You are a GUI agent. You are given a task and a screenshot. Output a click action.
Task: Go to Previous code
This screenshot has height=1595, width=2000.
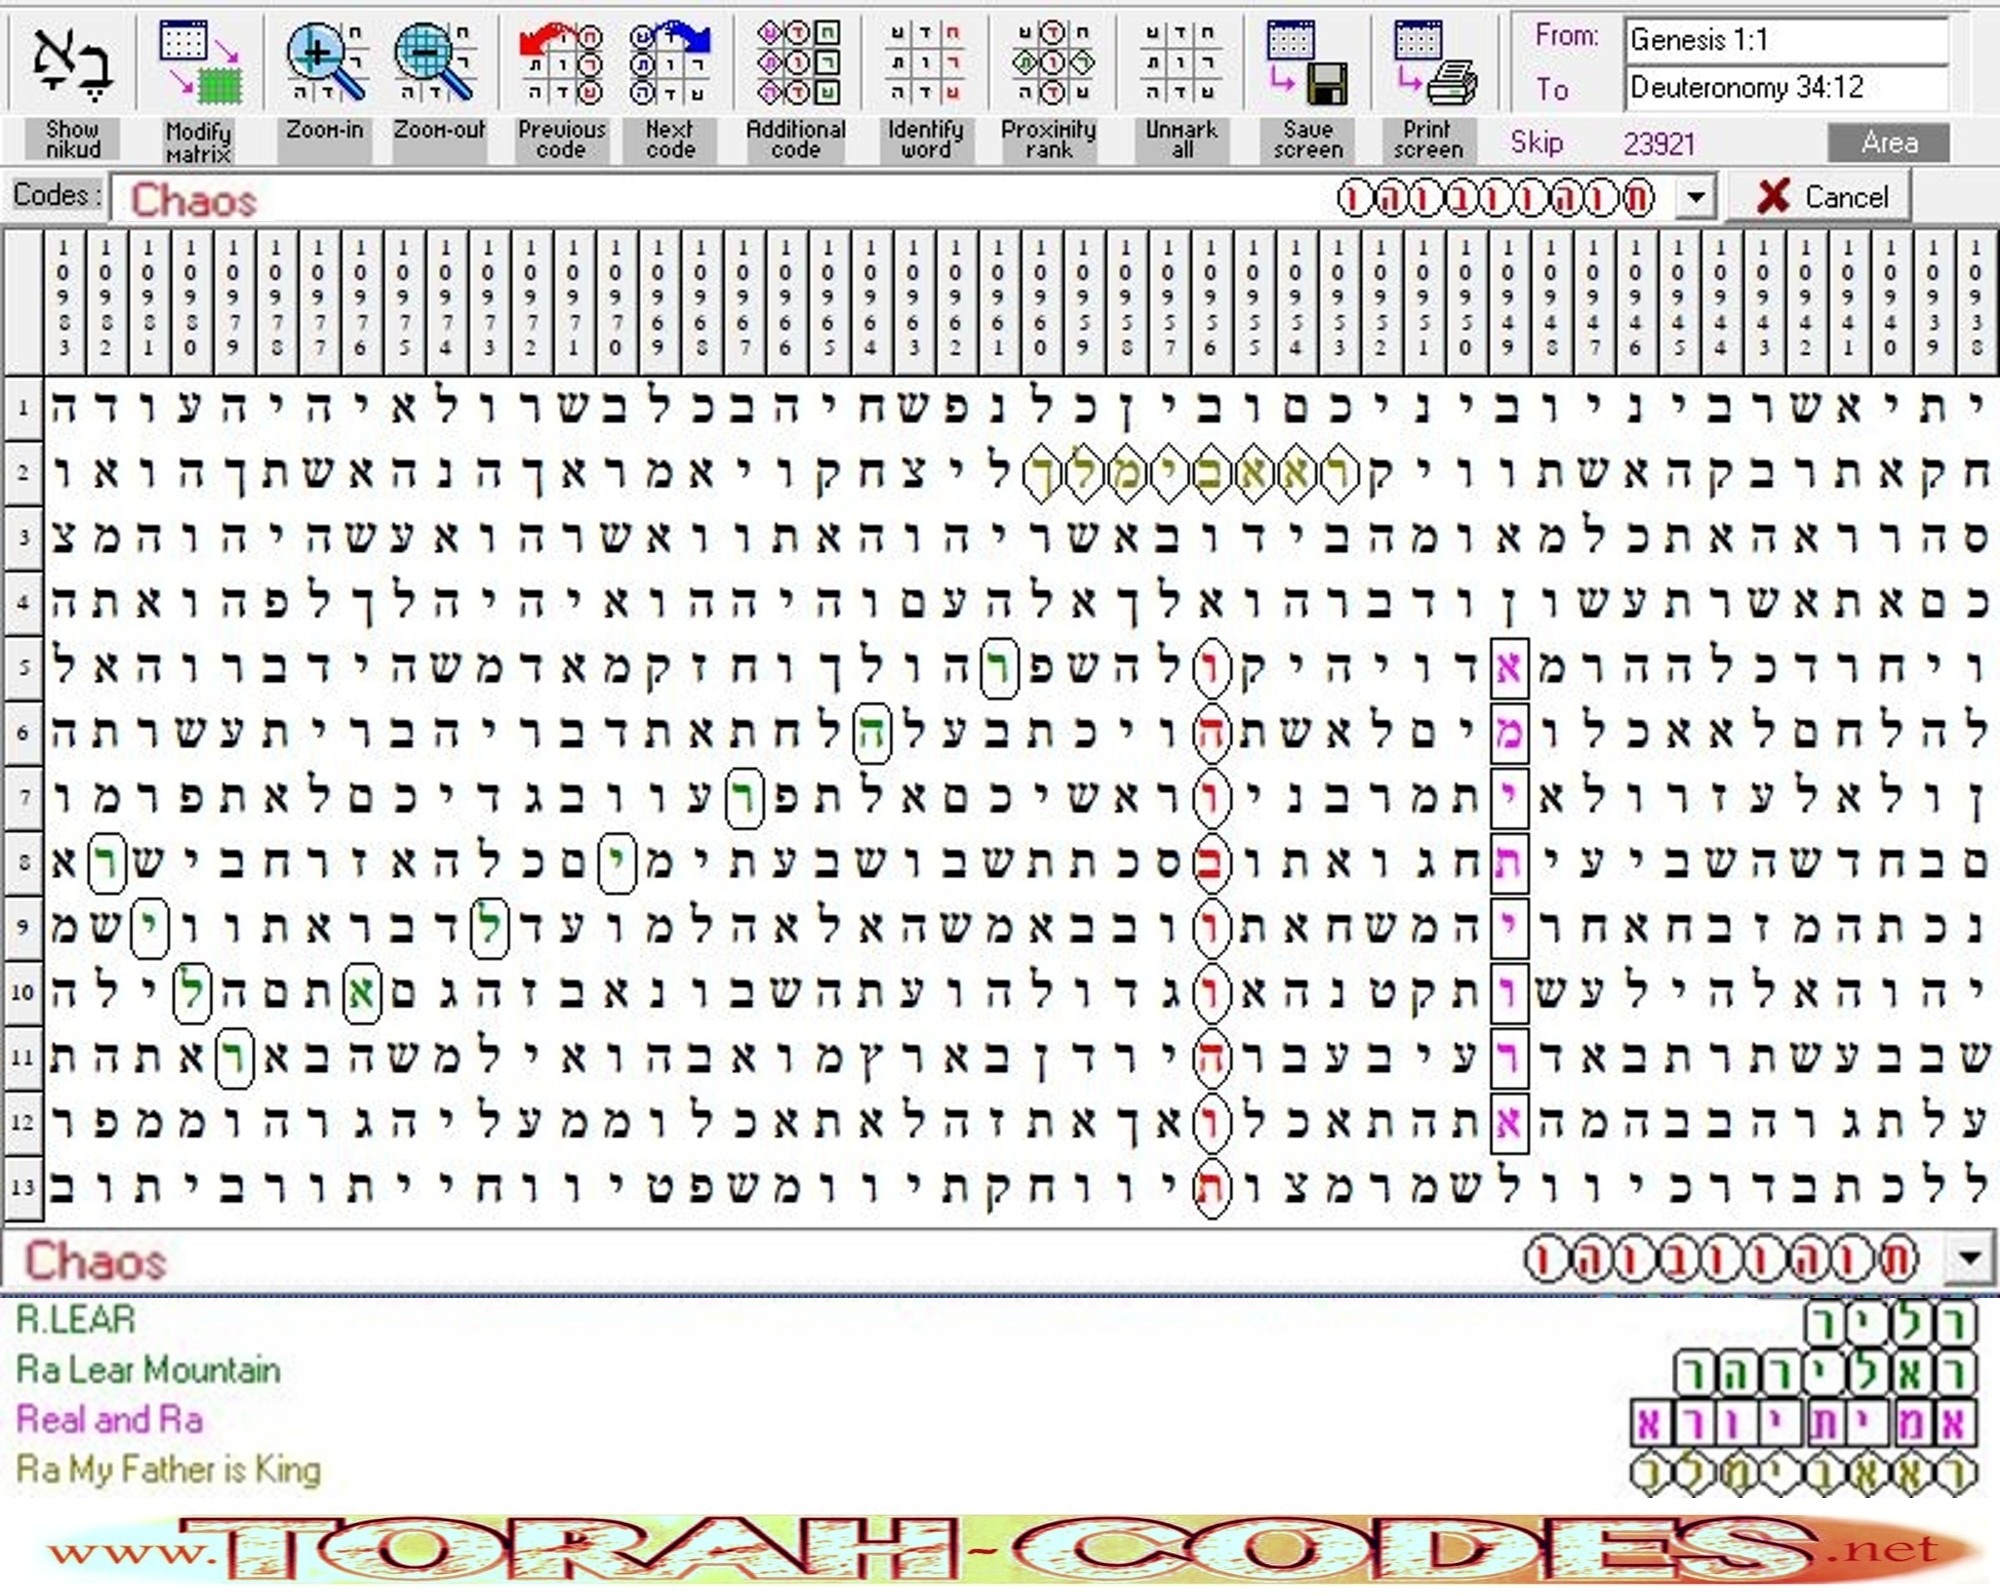pos(561,64)
